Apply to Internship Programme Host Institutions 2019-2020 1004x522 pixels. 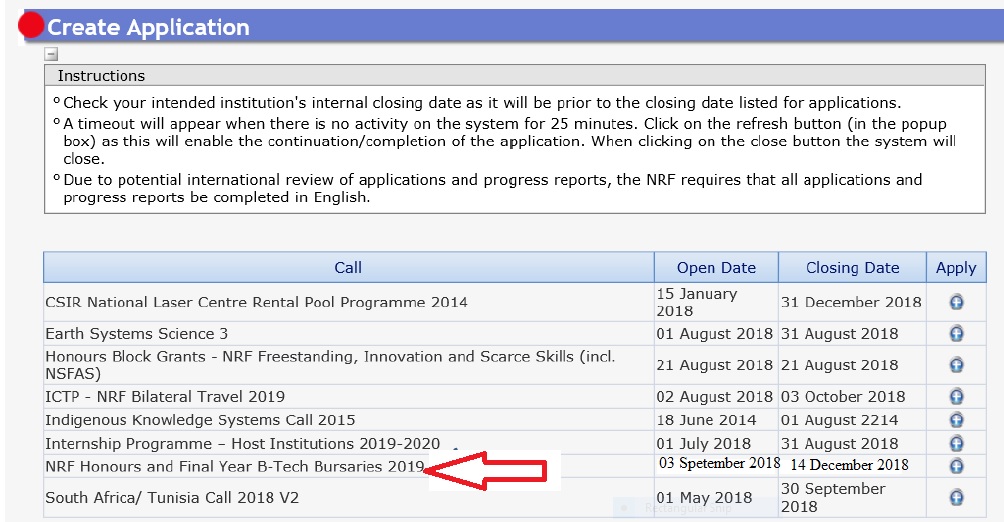tap(956, 444)
